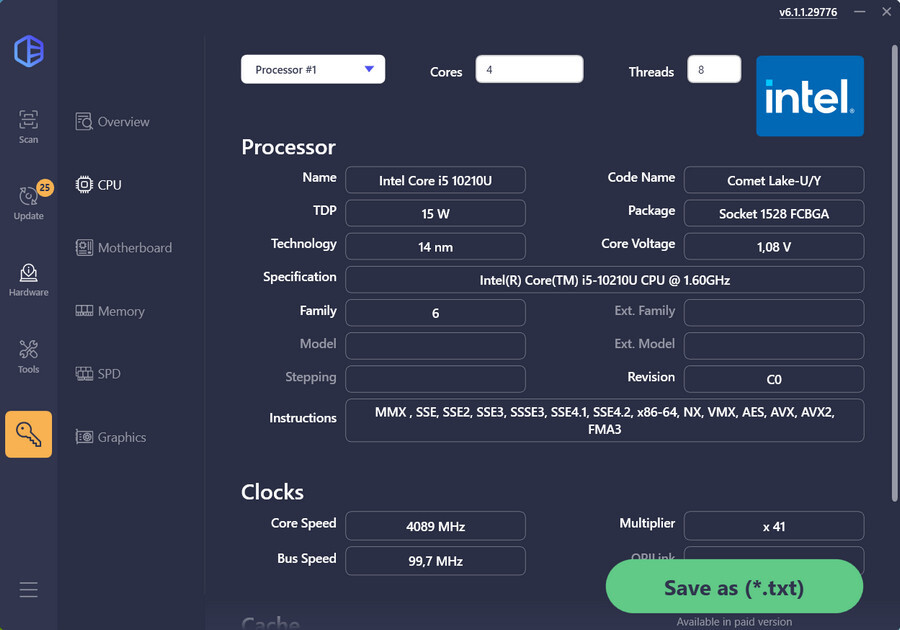The width and height of the screenshot is (900, 630).
Task: Click the version number v6.1.1.29776 link
Action: (x=808, y=12)
